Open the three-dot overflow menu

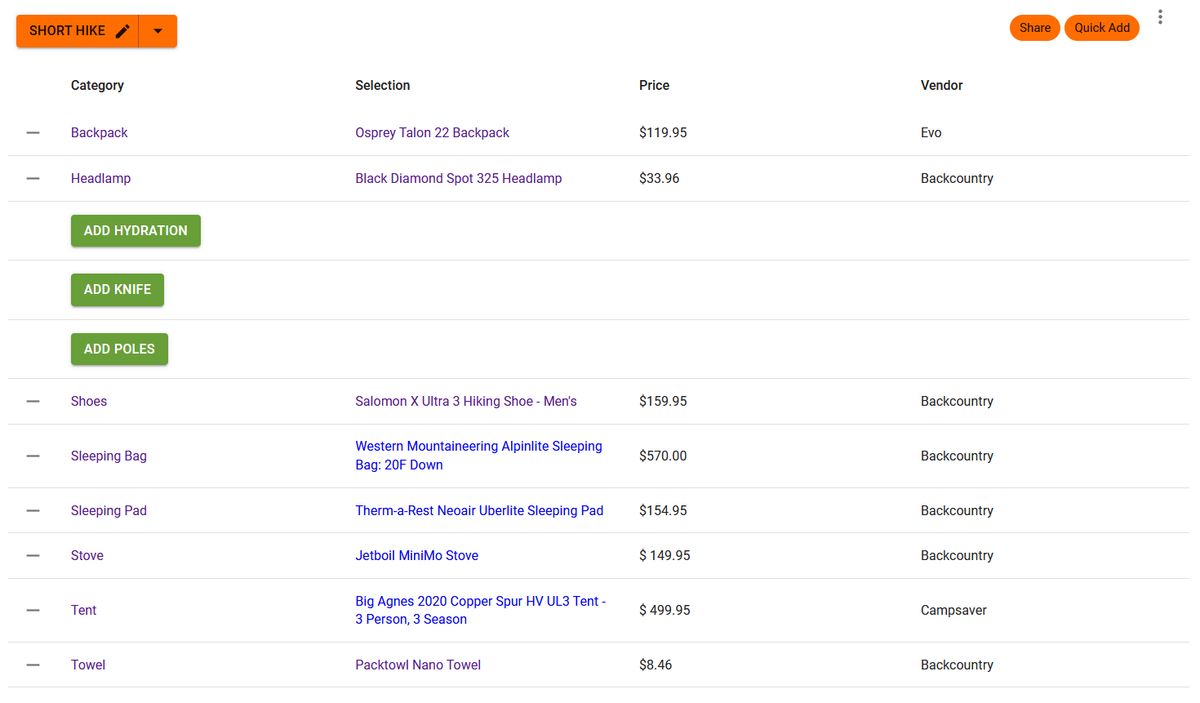pos(1160,16)
